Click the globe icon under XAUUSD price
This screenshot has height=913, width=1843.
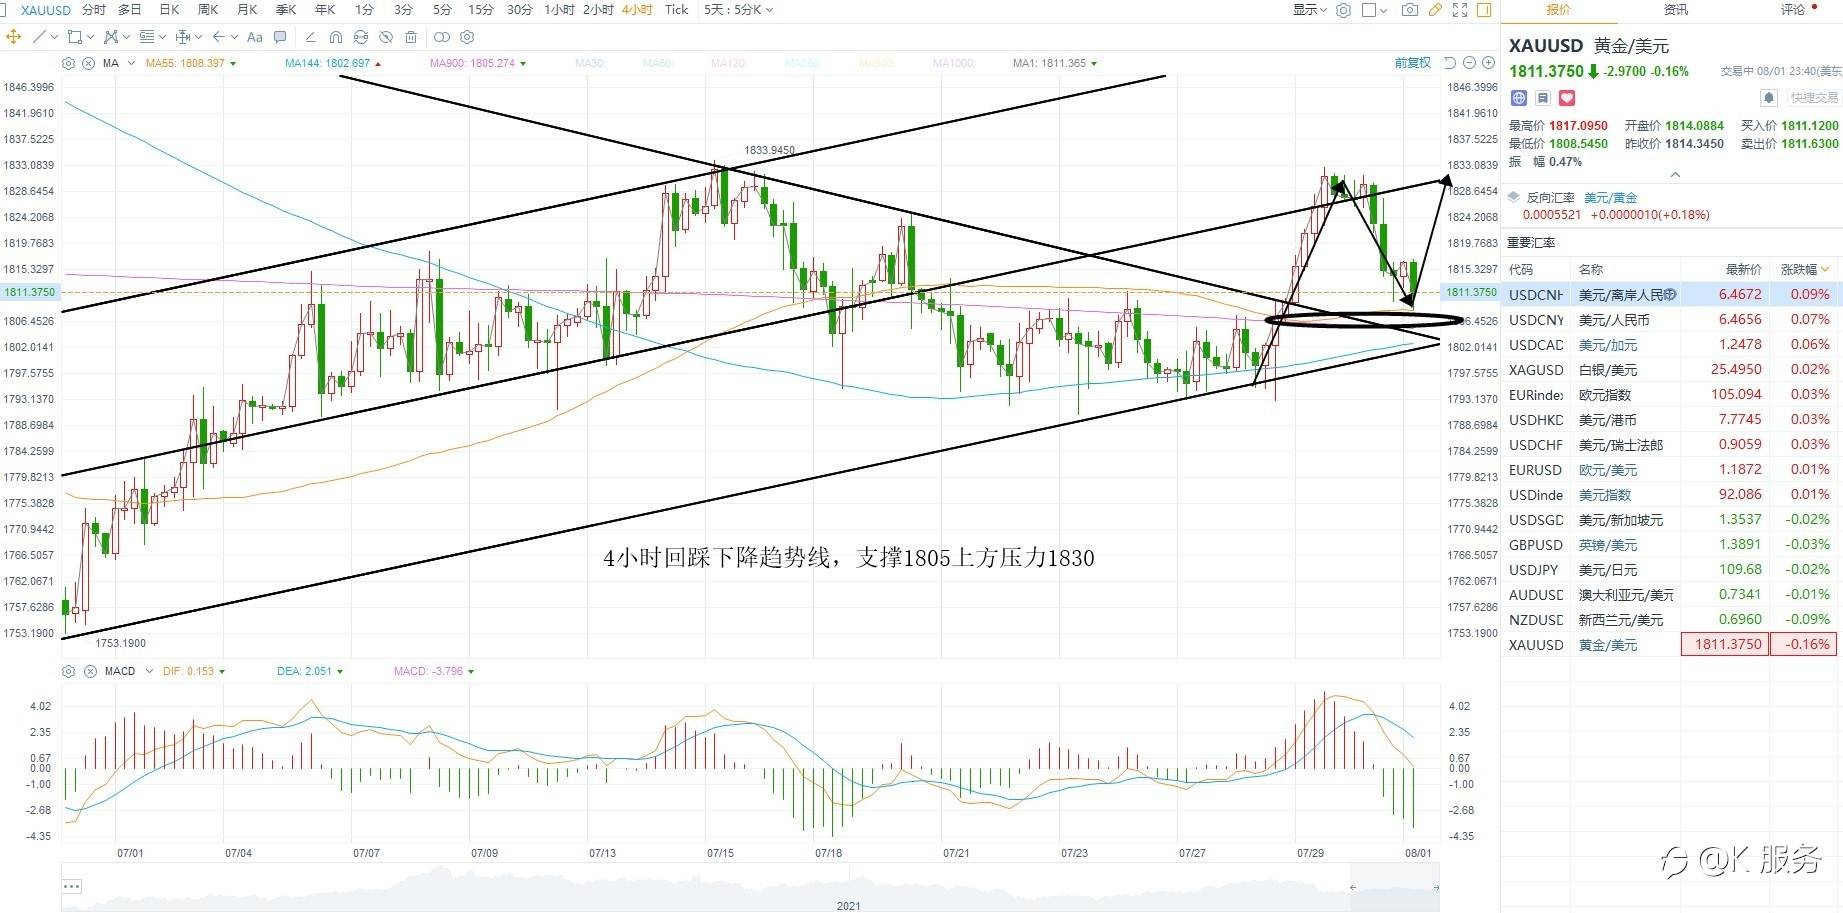[1519, 98]
